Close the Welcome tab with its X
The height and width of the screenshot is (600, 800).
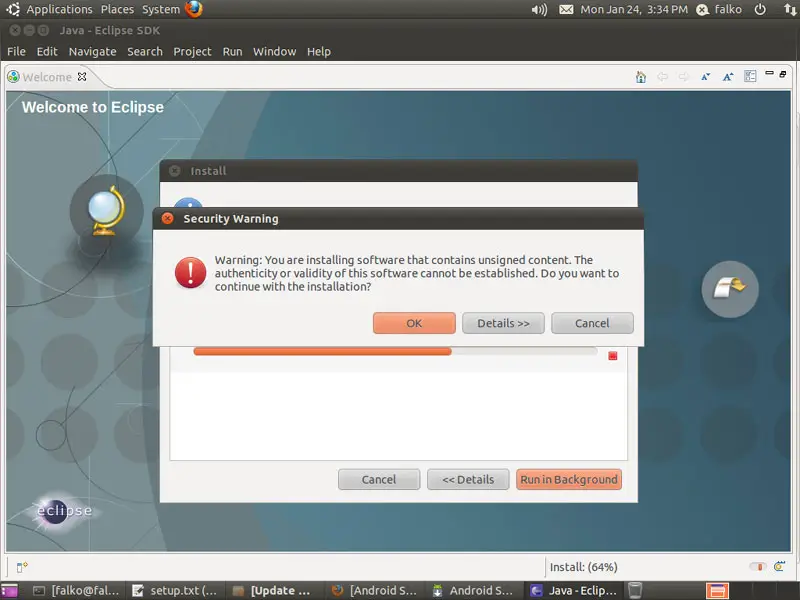tap(82, 77)
